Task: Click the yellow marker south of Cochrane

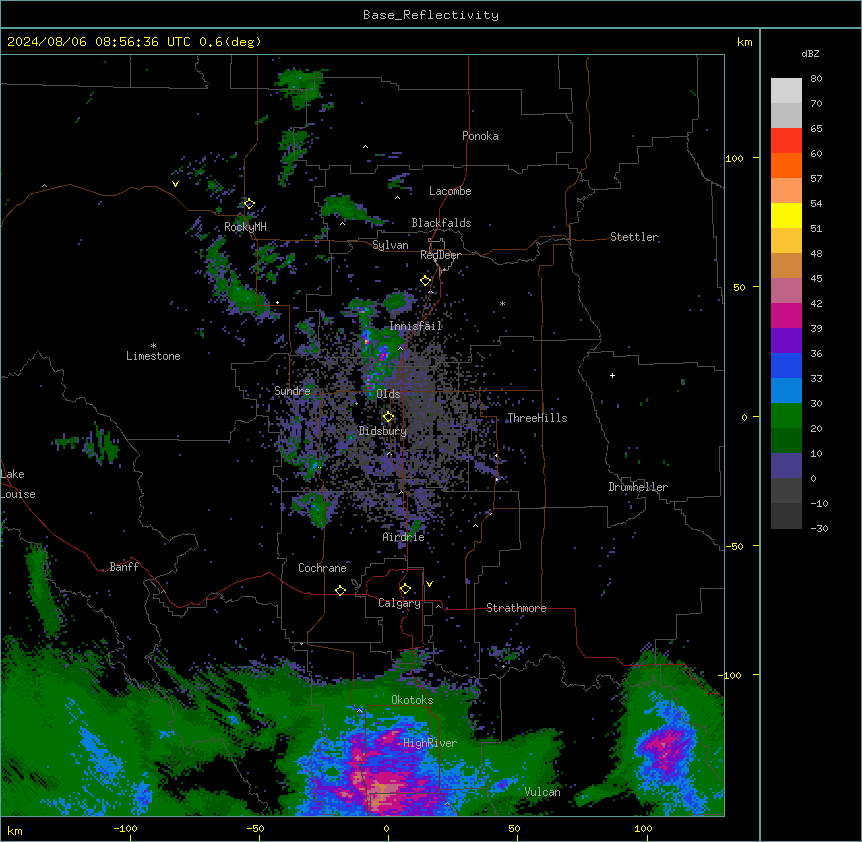Action: pos(340,590)
